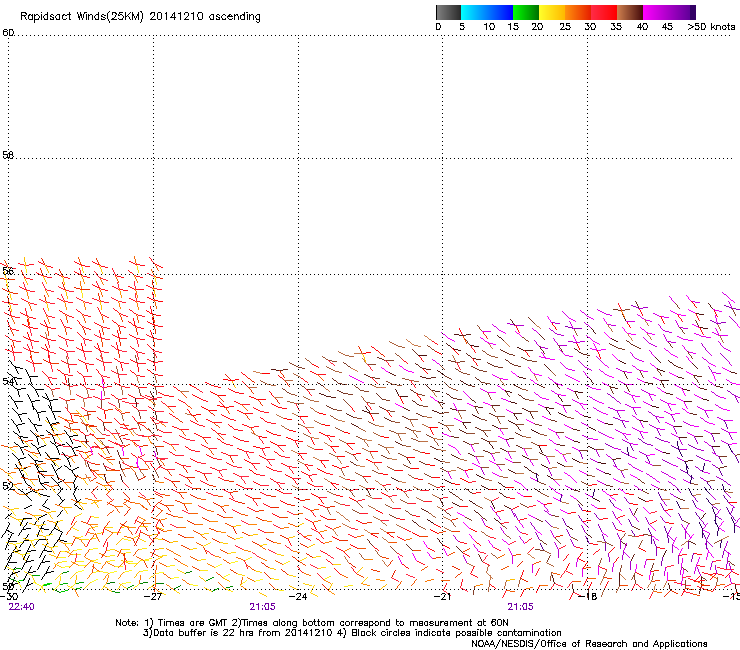
Task: Click the '-24' longitude axis label
Action: [298, 596]
